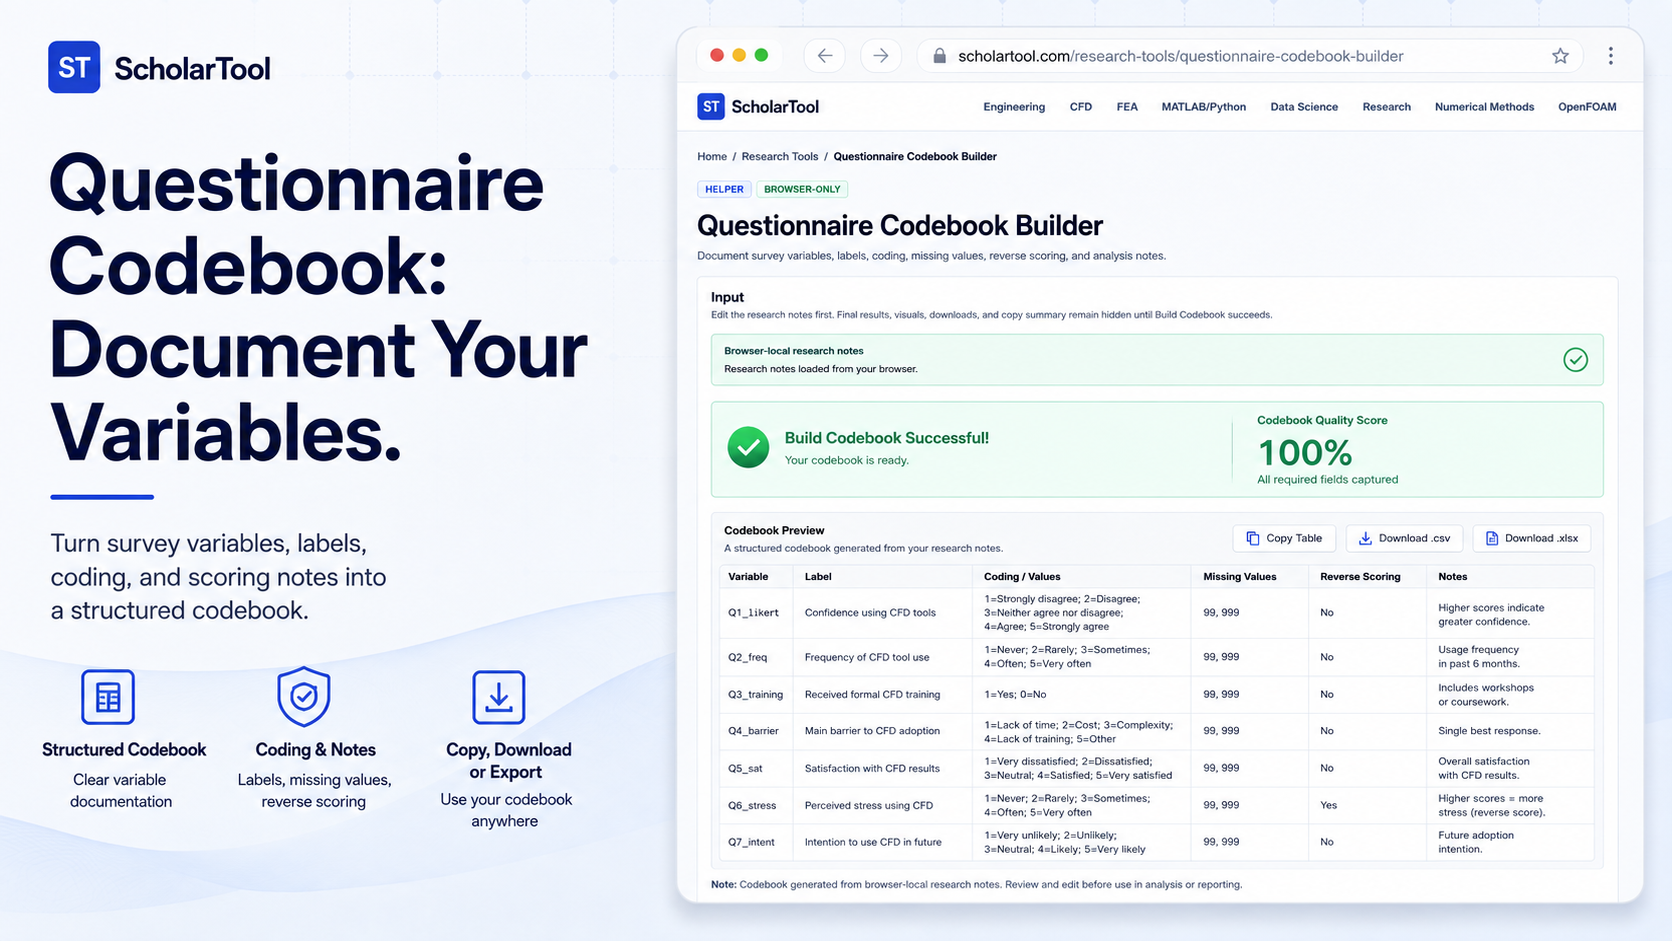Click the macOS green window dot
Viewport: 1672px width, 941px height.
(761, 55)
